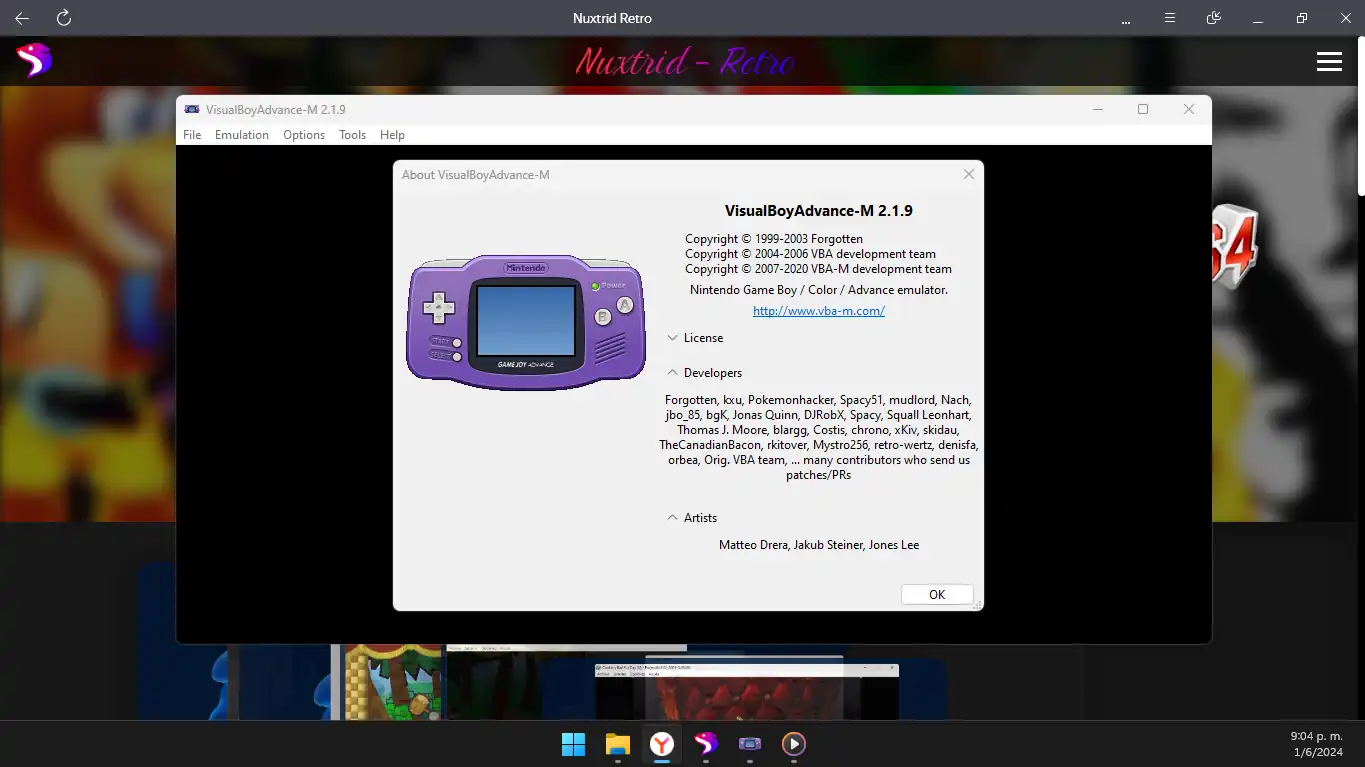Open the Options menu
Image resolution: width=1365 pixels, height=767 pixels.
point(304,135)
